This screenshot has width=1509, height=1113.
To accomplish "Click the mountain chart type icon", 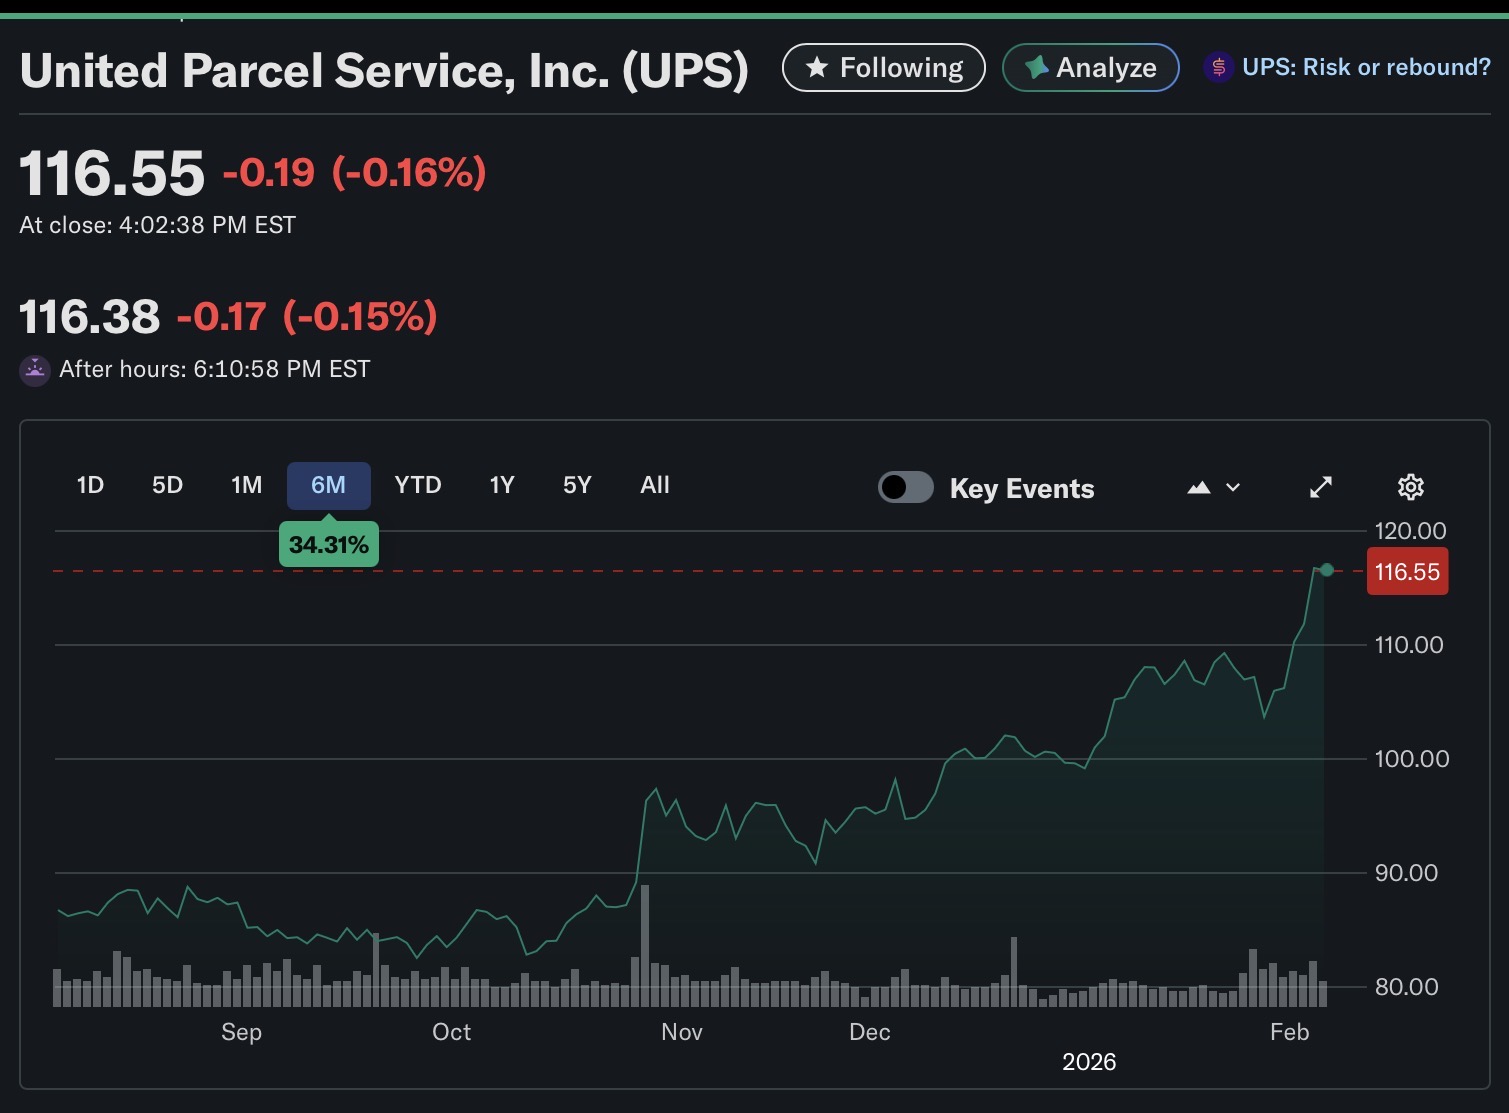I will click(x=1199, y=488).
